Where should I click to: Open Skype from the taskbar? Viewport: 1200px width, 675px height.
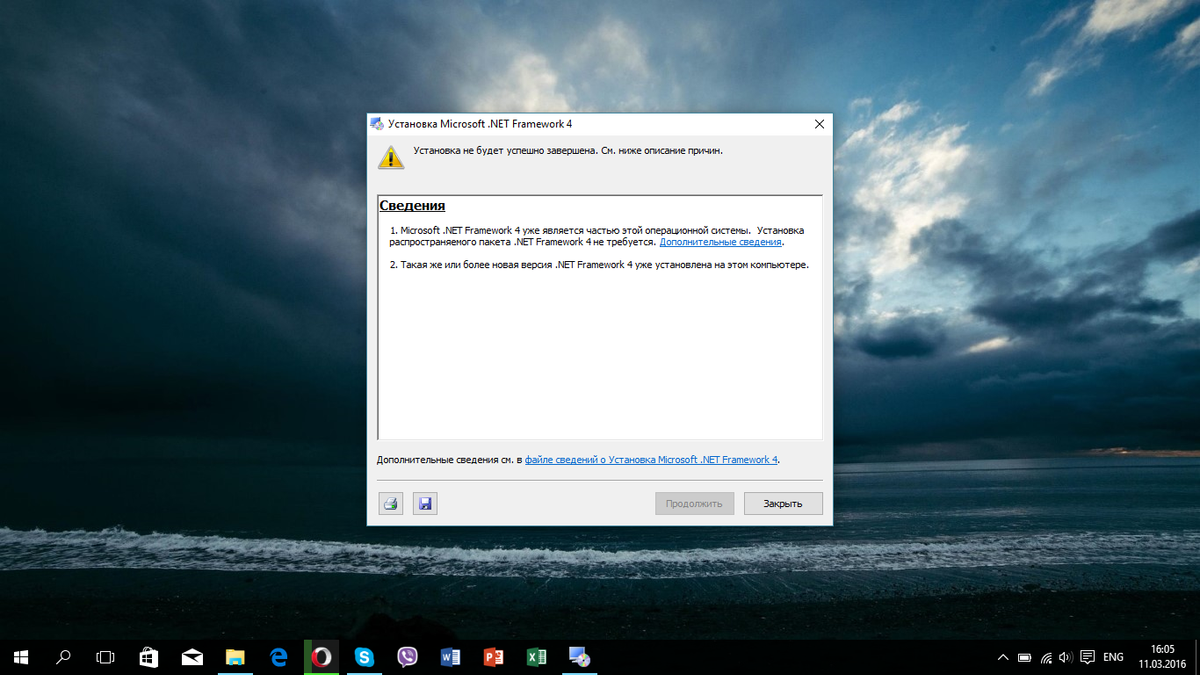tap(364, 657)
